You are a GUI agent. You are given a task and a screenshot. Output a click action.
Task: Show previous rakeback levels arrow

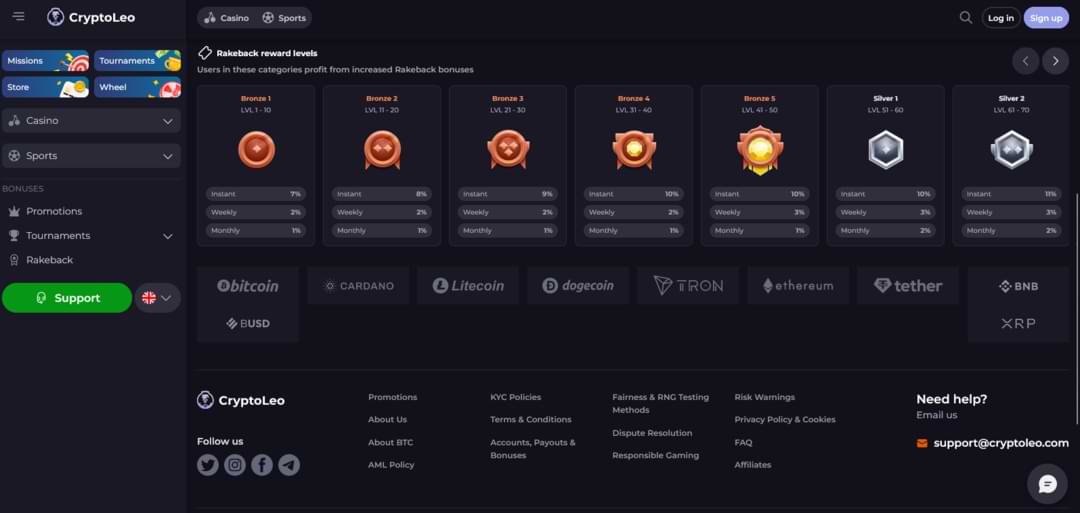(1026, 61)
